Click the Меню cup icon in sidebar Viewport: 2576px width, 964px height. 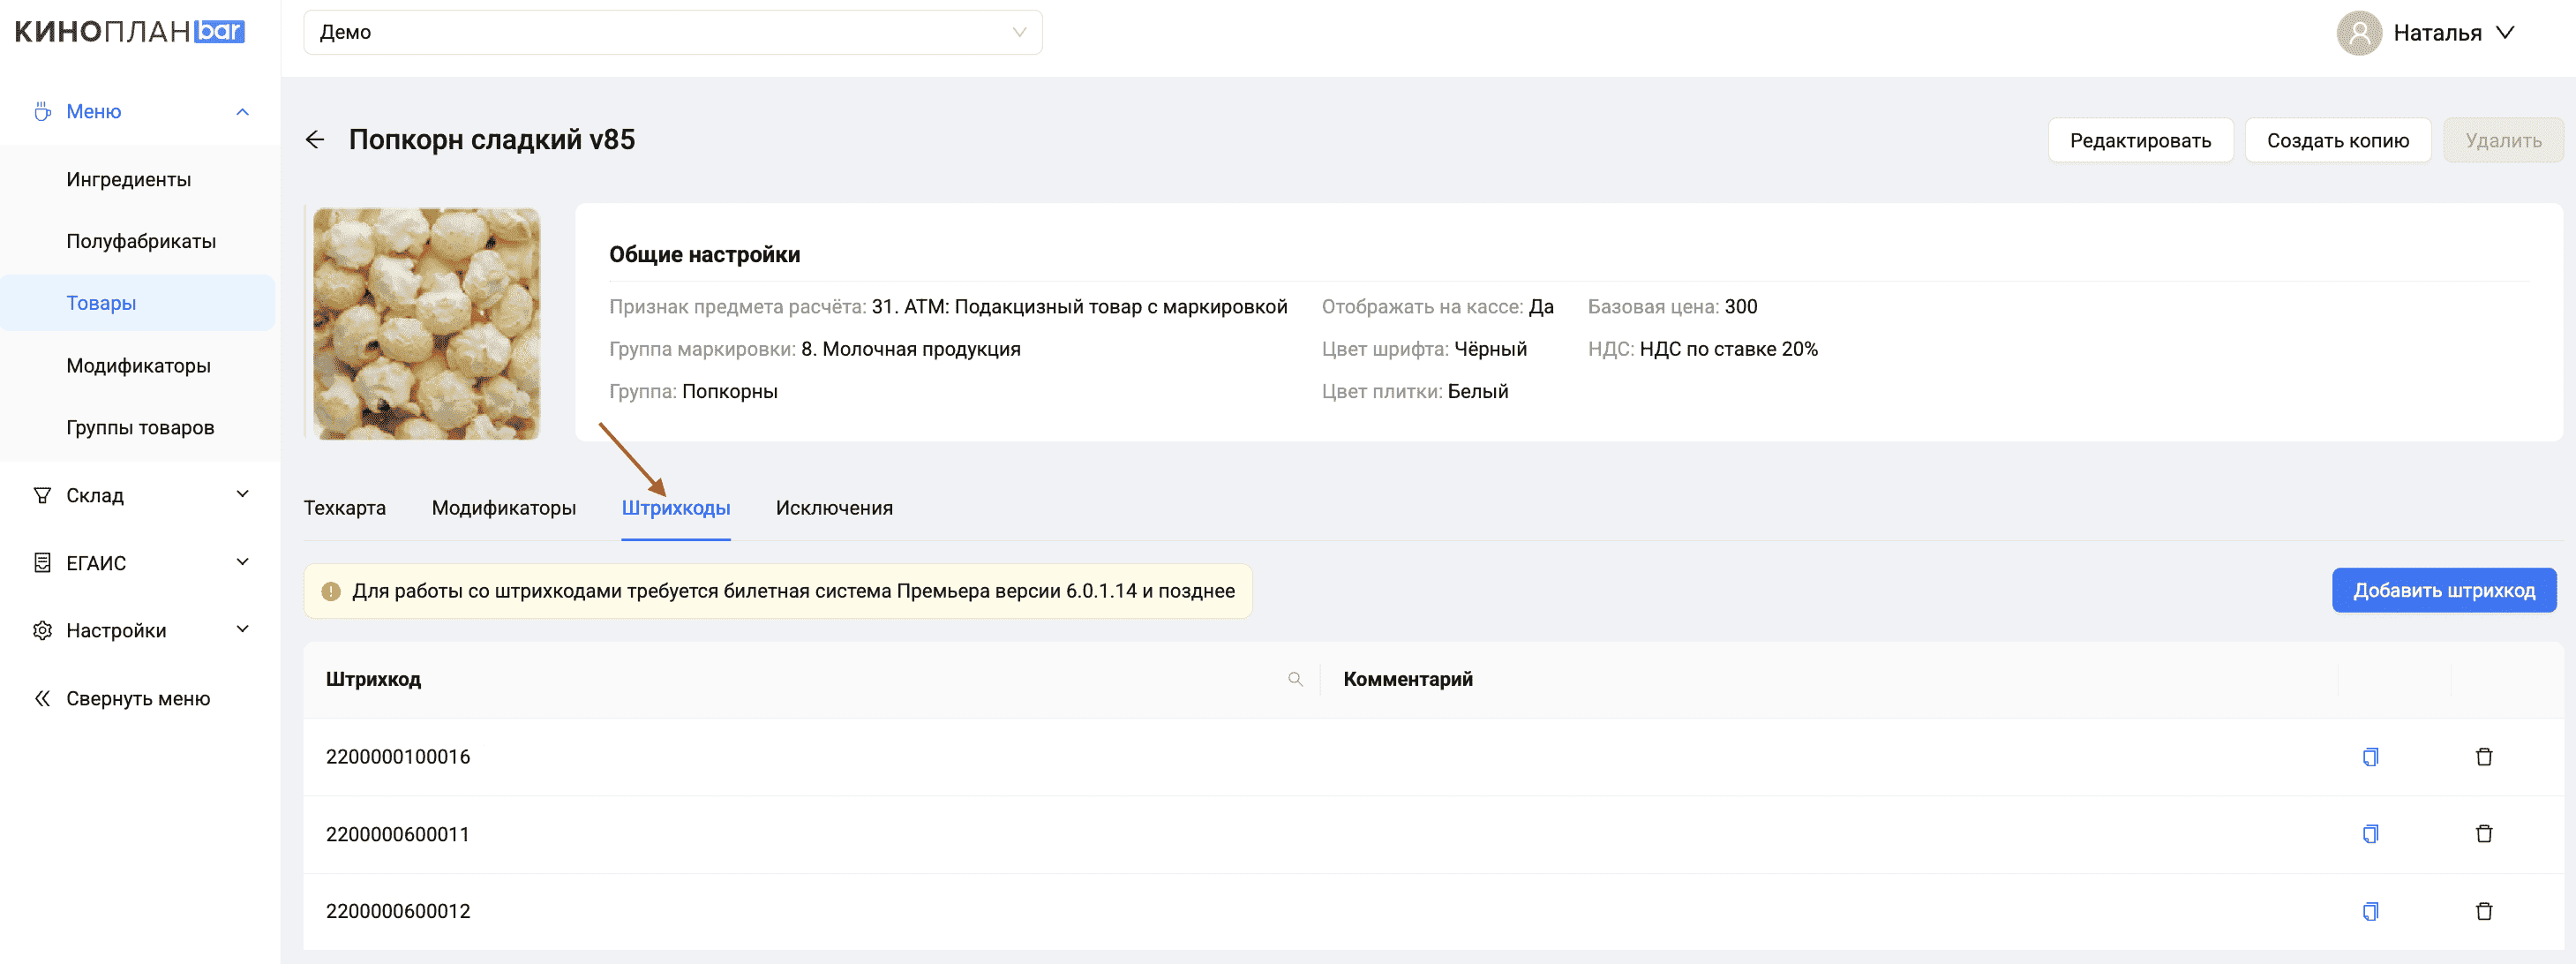[42, 111]
